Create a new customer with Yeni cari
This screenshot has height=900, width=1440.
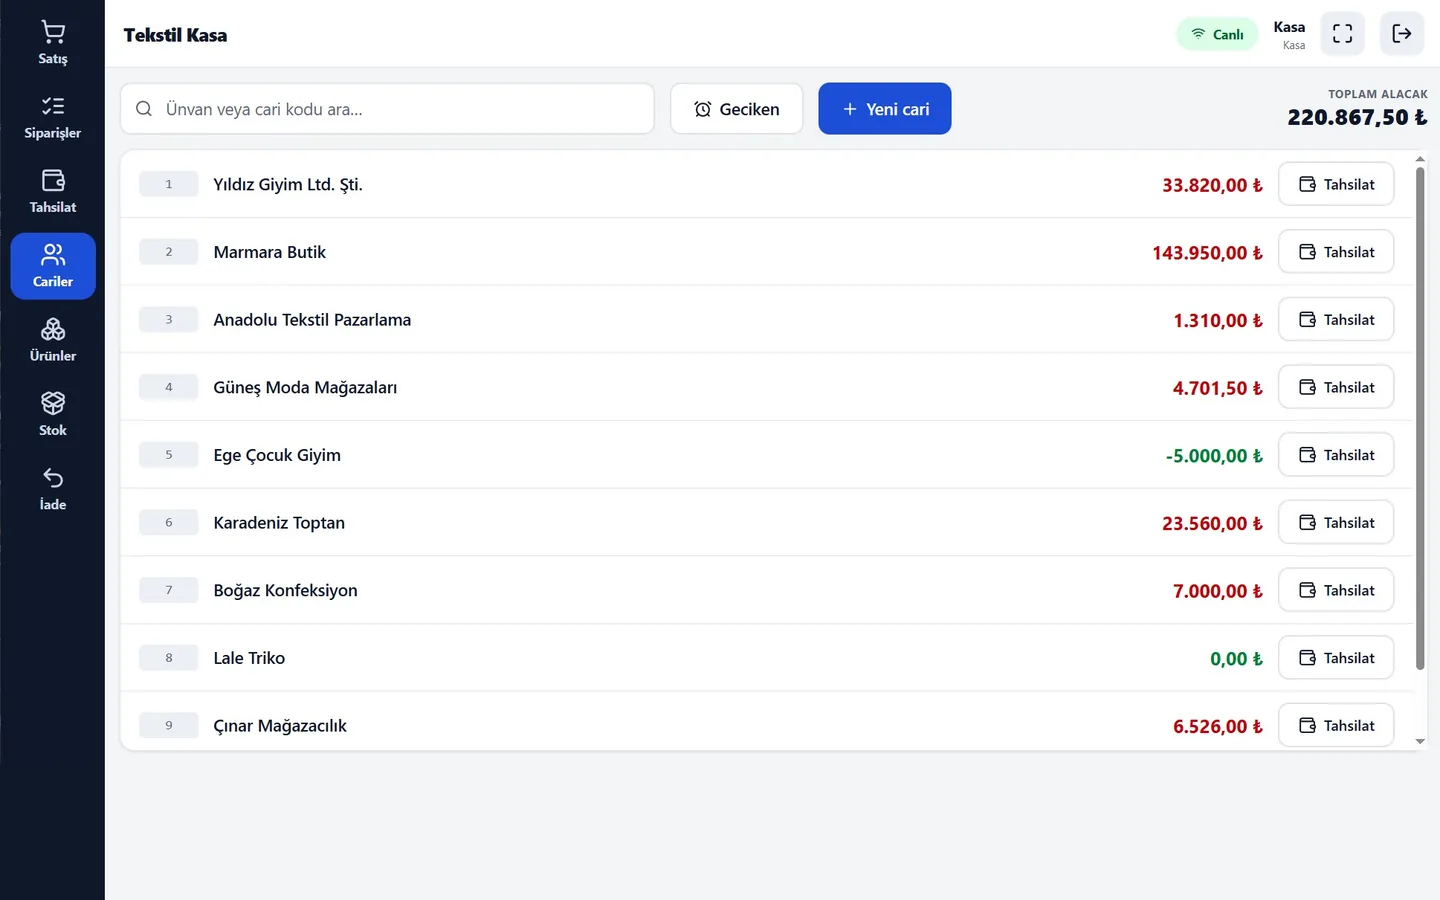pyautogui.click(x=884, y=109)
